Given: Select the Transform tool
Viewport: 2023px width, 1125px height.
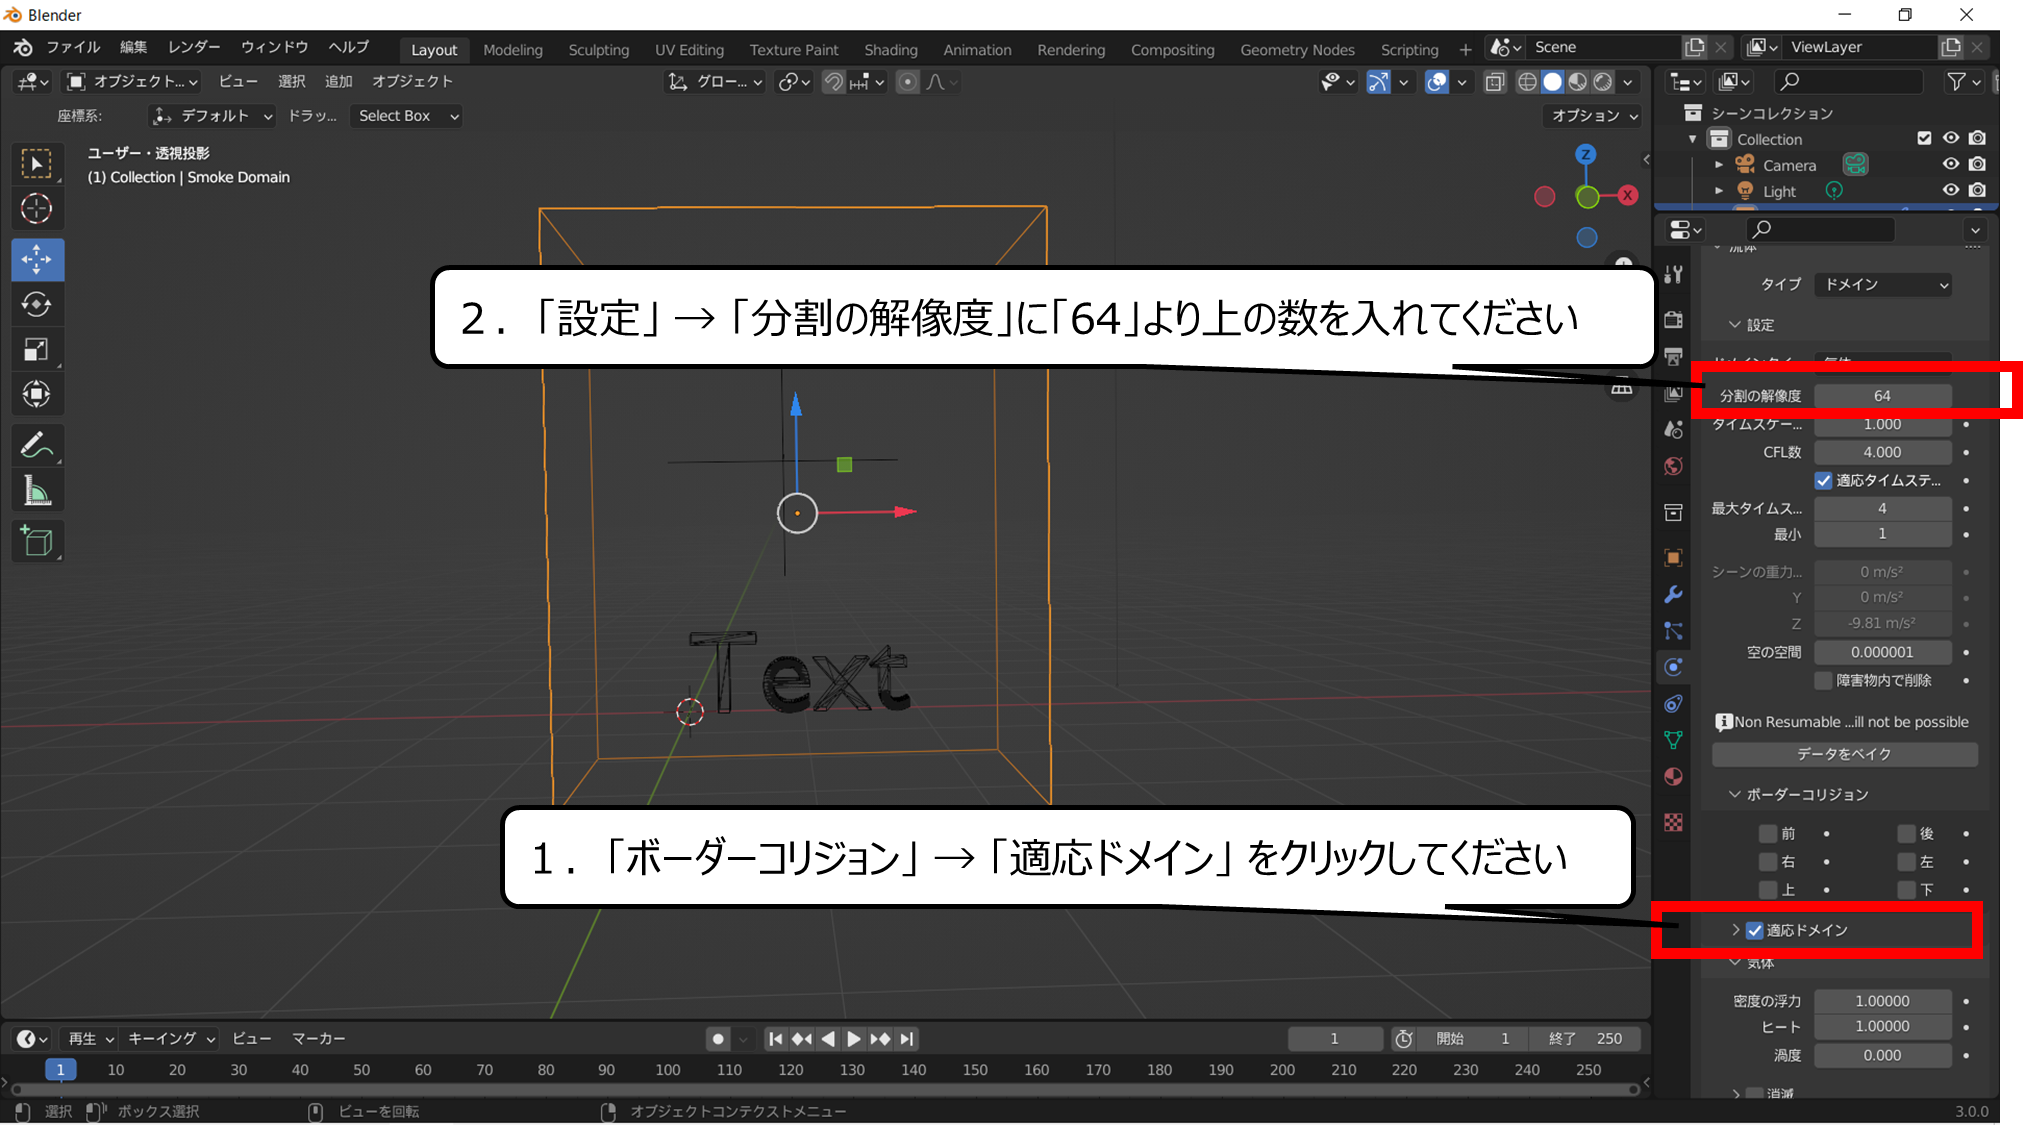Looking at the screenshot, I should click(37, 394).
